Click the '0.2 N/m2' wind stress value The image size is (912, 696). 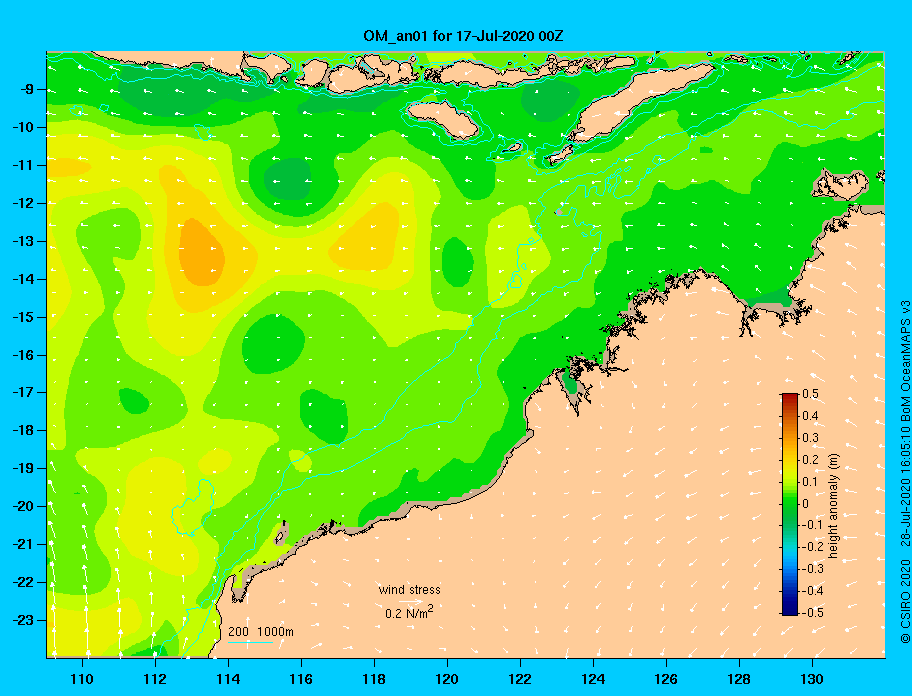pyautogui.click(x=409, y=612)
